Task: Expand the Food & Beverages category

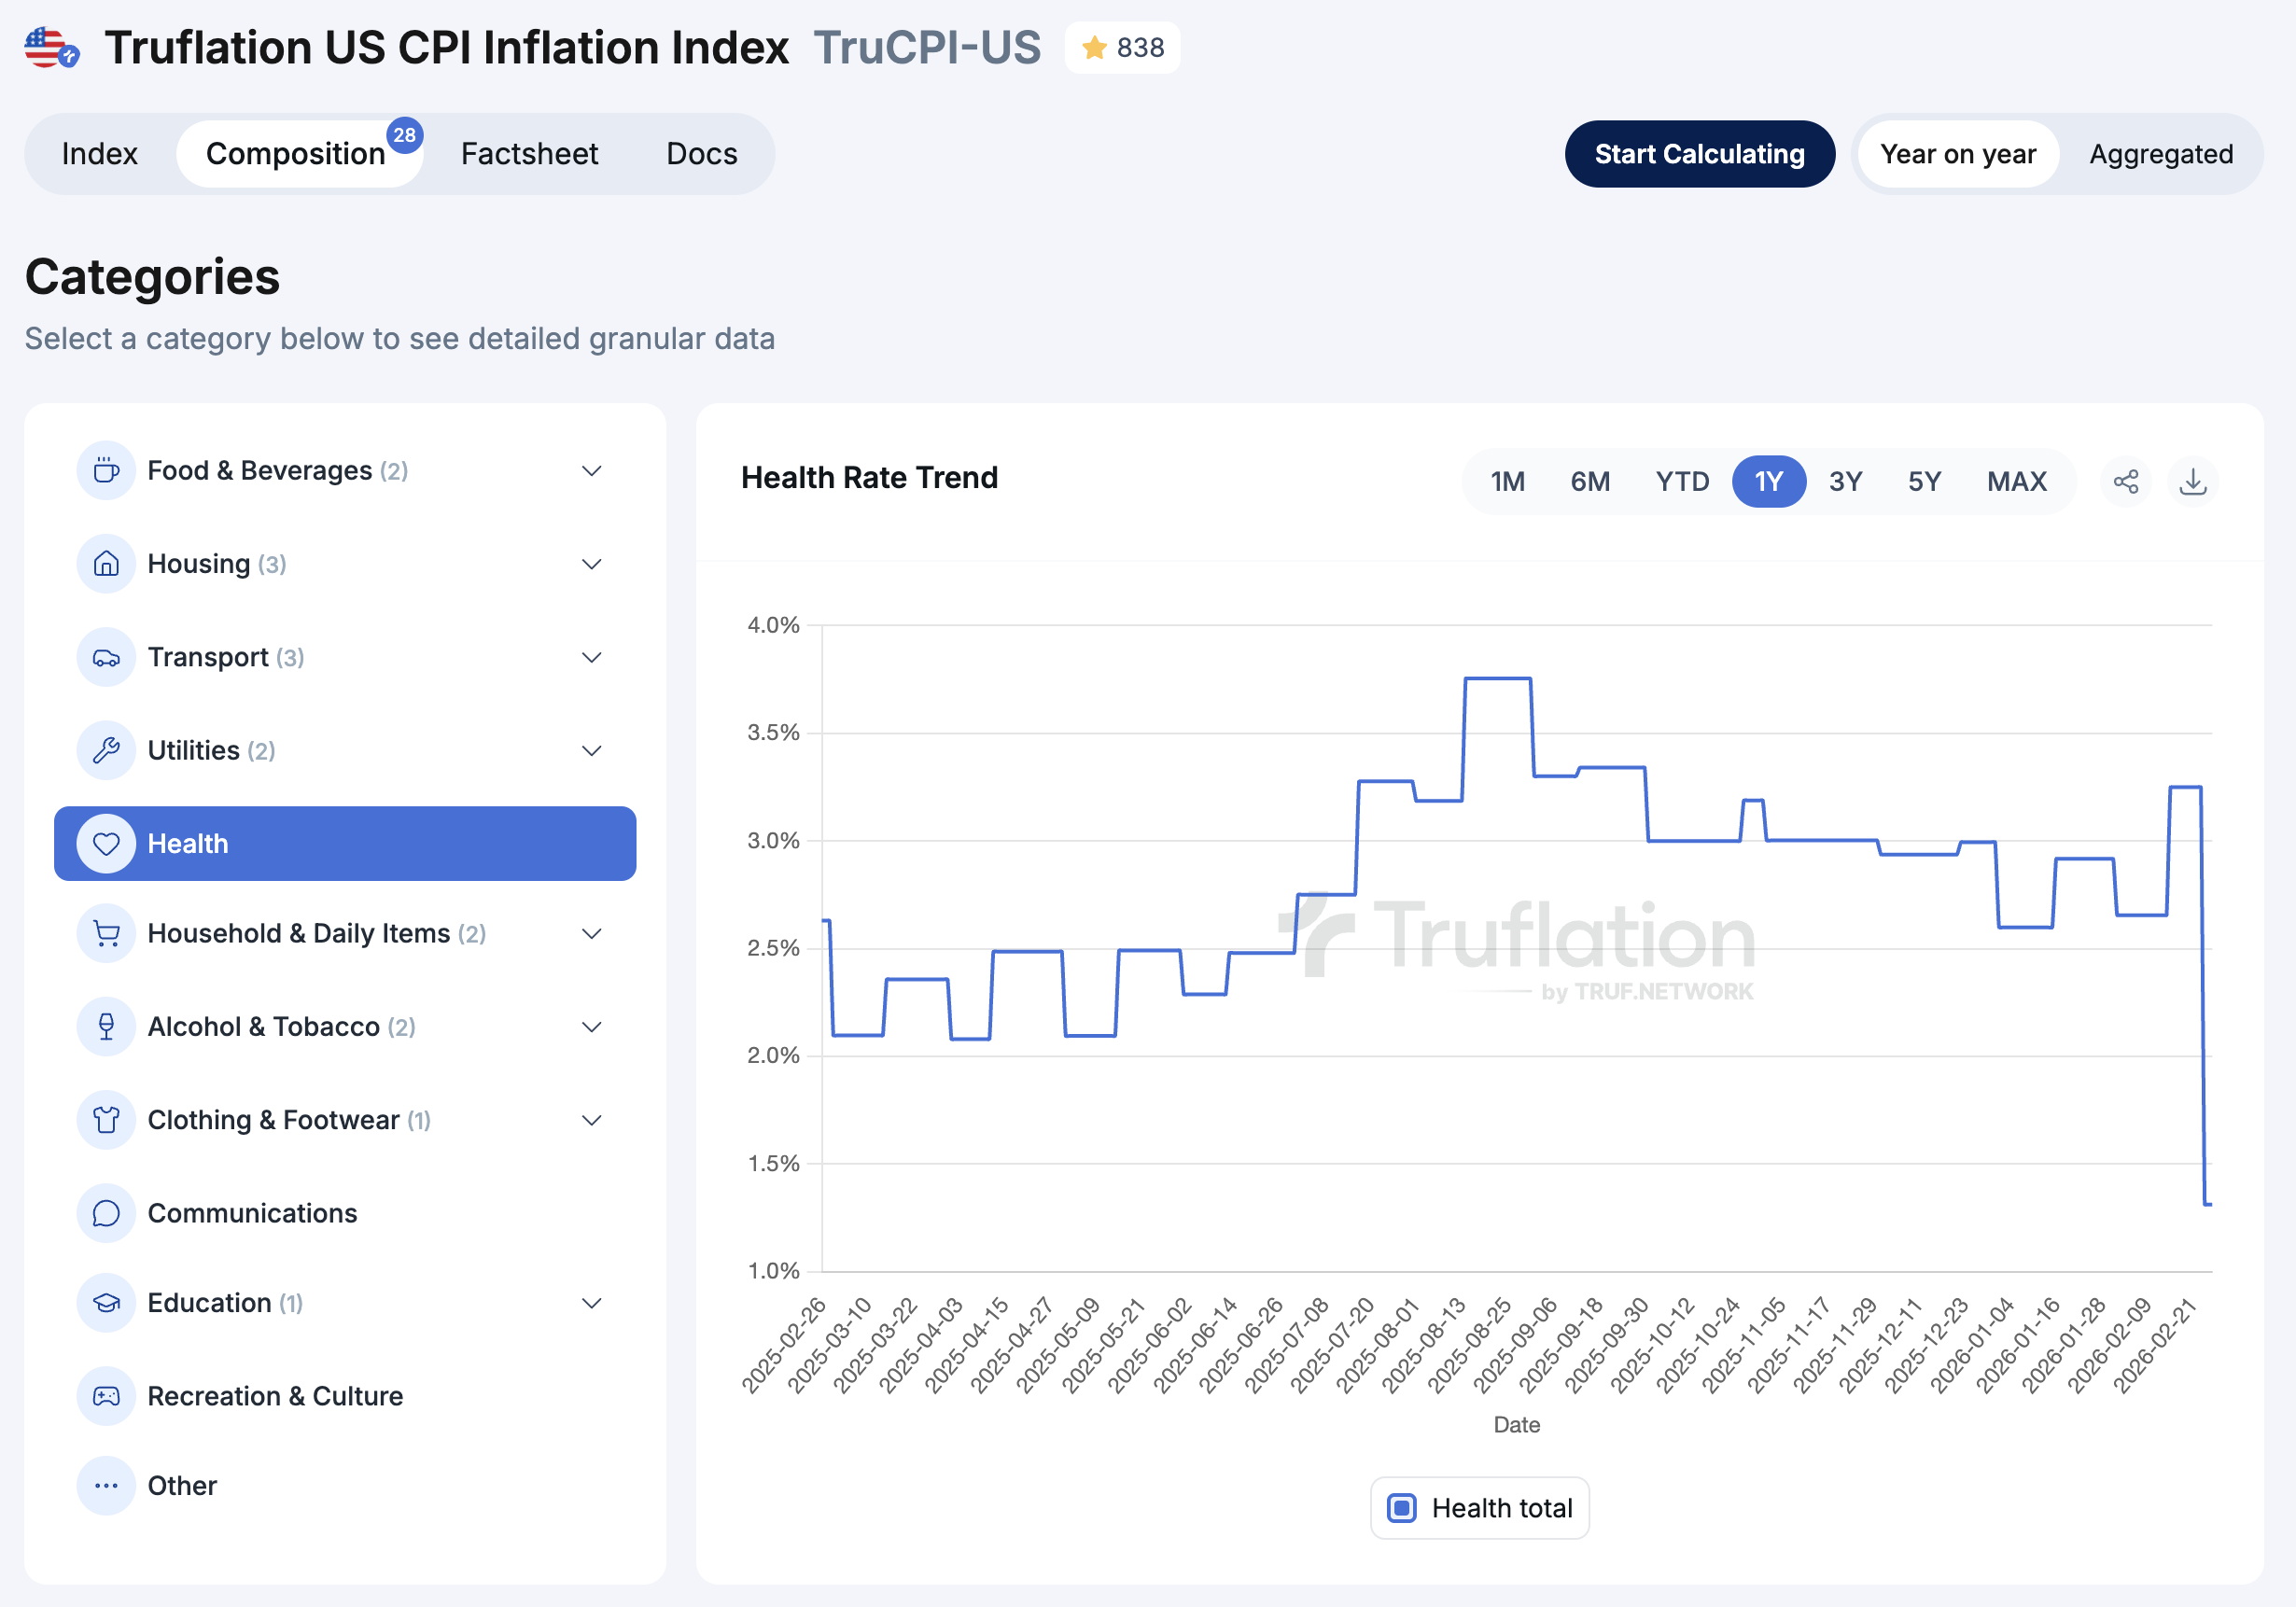Action: (x=591, y=471)
